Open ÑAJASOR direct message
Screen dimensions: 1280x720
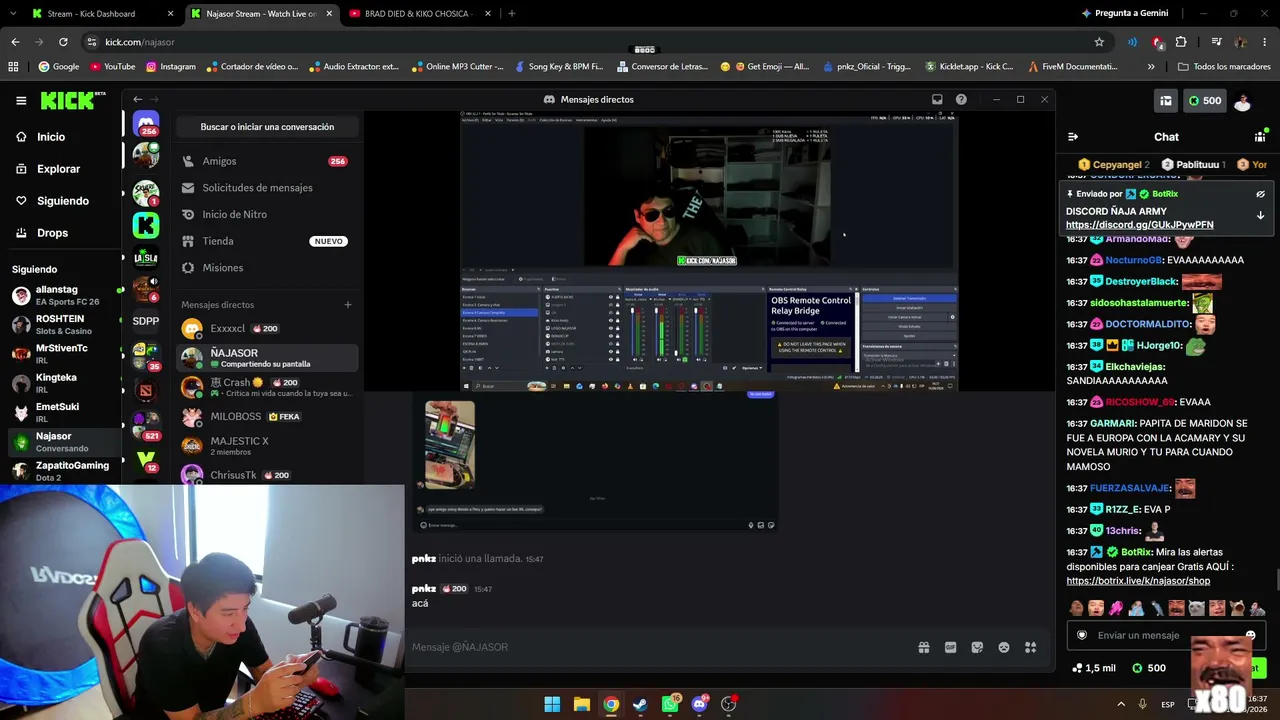point(267,357)
